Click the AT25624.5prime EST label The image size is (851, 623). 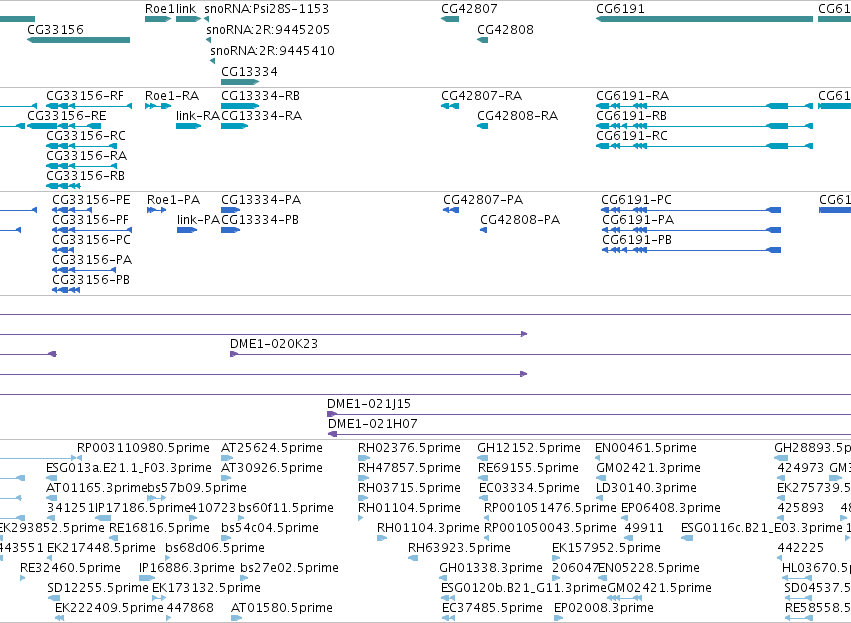click(271, 448)
